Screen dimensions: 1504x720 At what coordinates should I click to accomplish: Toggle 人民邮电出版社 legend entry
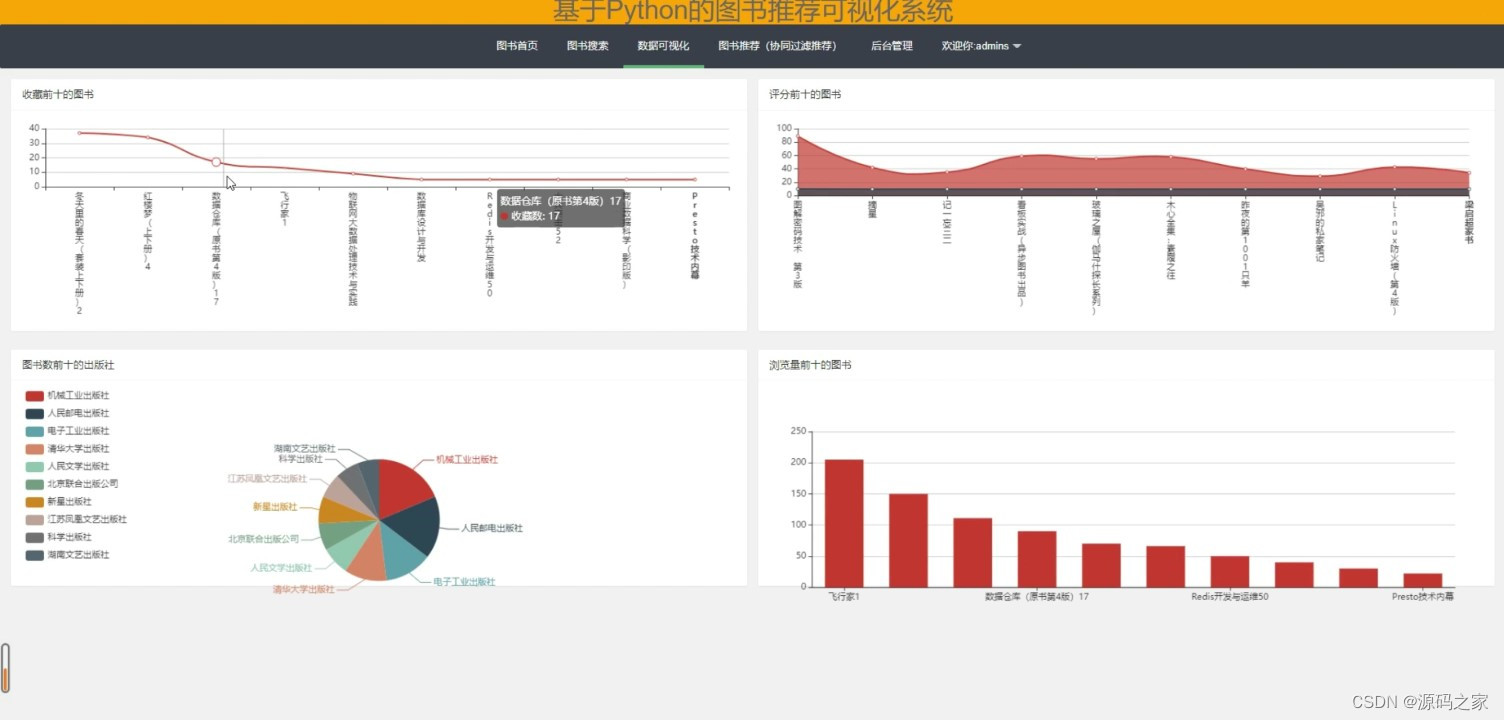click(x=68, y=413)
